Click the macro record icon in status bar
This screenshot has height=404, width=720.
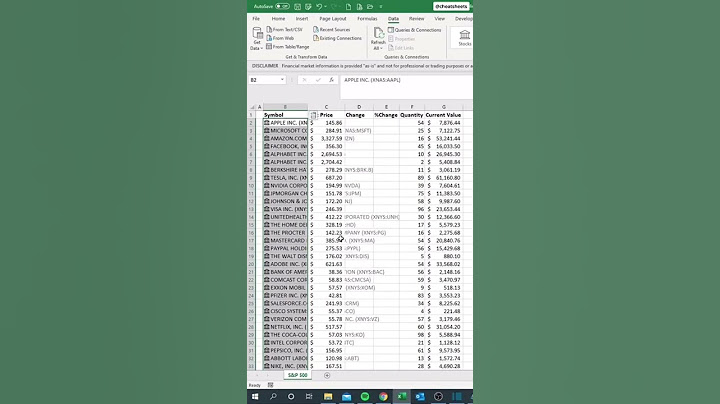pyautogui.click(x=270, y=385)
